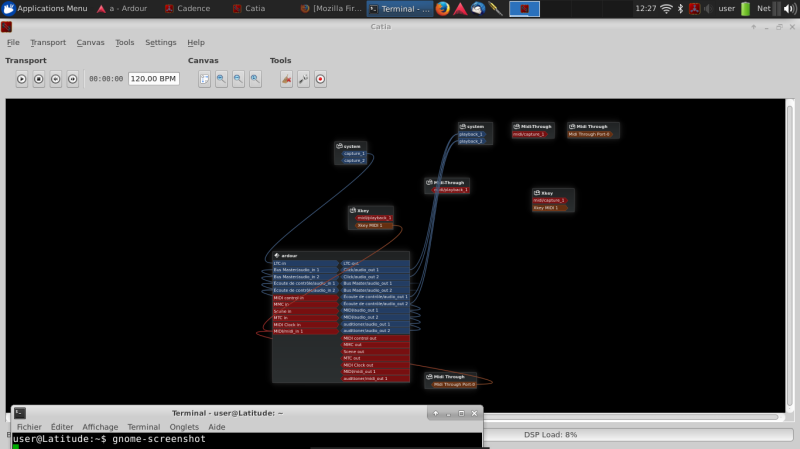This screenshot has height=449, width=800.
Task: Select the system playback client header
Action: [x=475, y=126]
